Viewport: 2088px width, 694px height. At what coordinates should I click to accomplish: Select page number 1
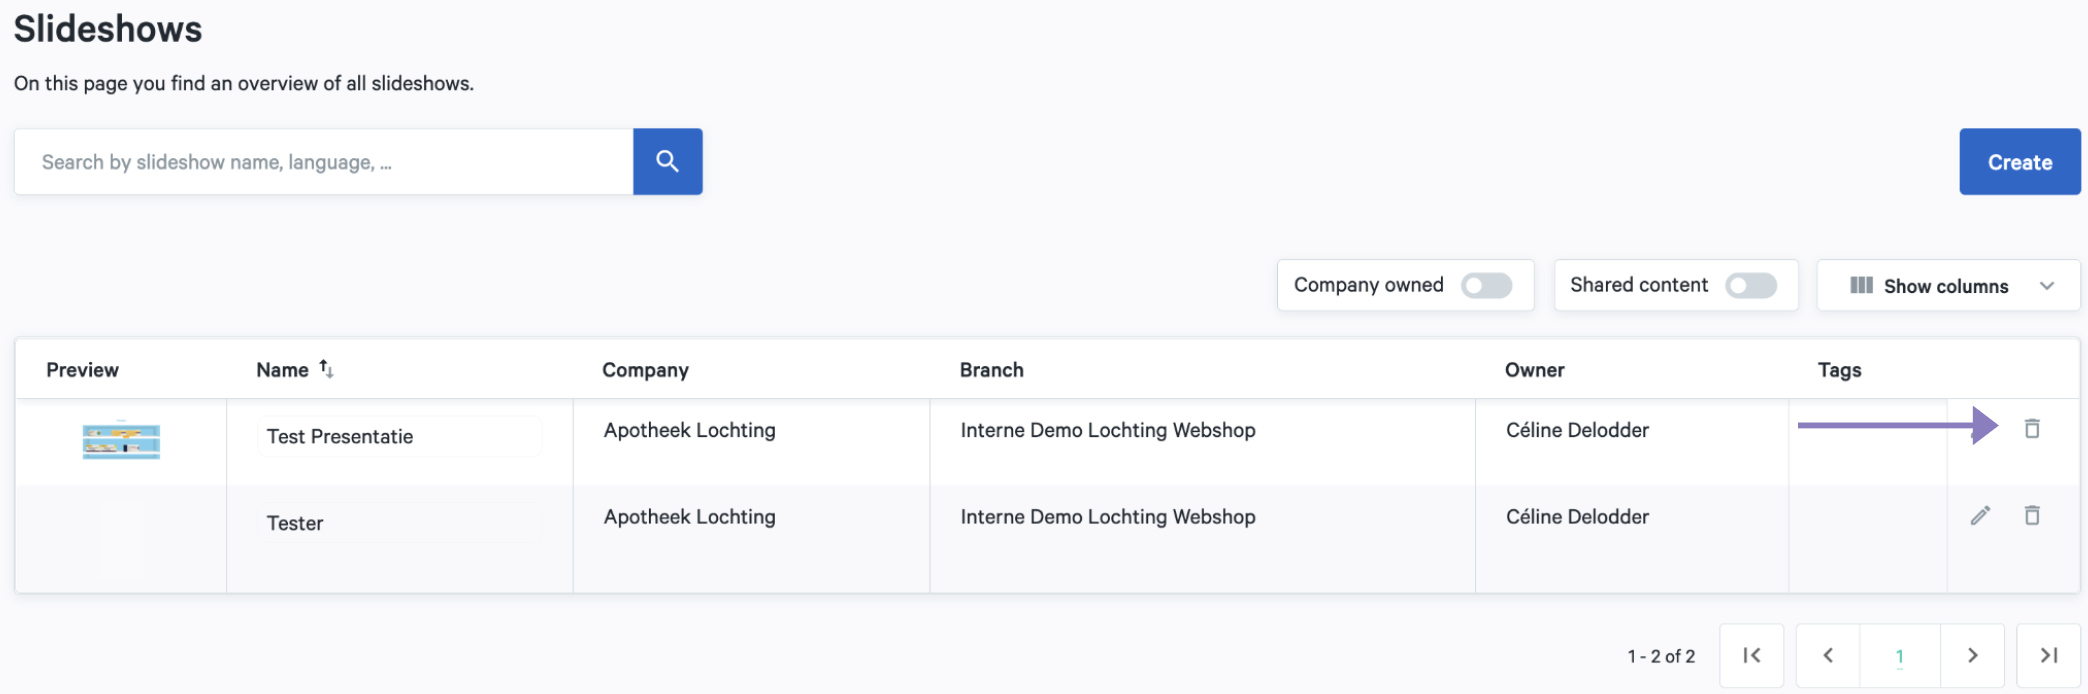coord(1899,656)
